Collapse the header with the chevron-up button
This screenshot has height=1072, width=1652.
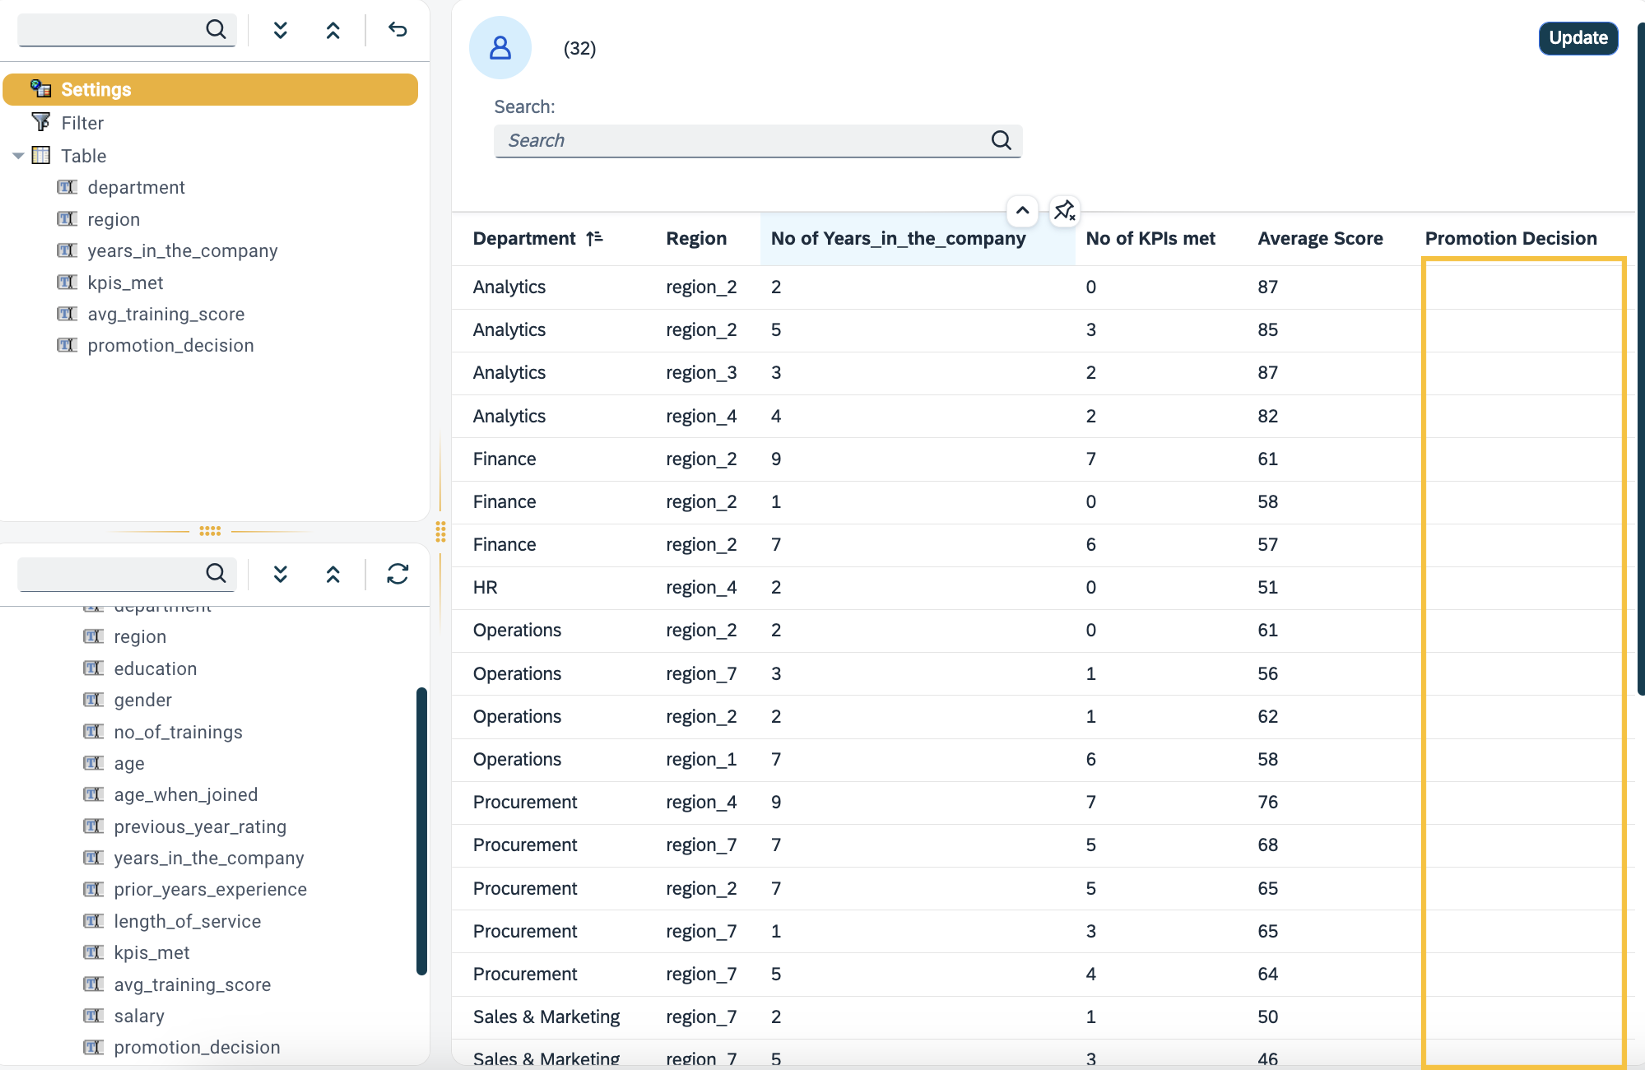(x=1022, y=210)
